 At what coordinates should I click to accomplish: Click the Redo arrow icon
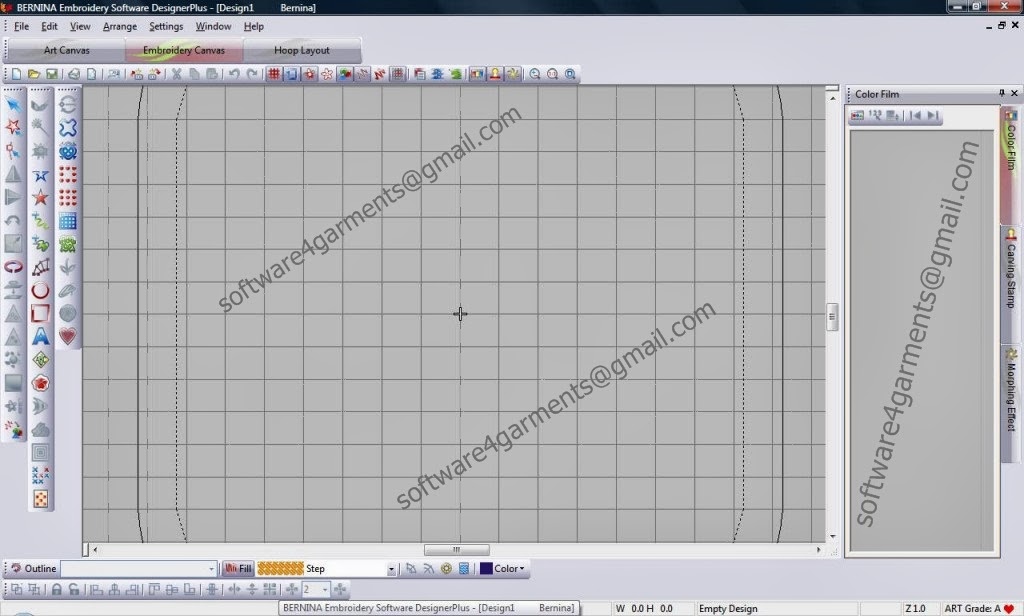[x=252, y=74]
